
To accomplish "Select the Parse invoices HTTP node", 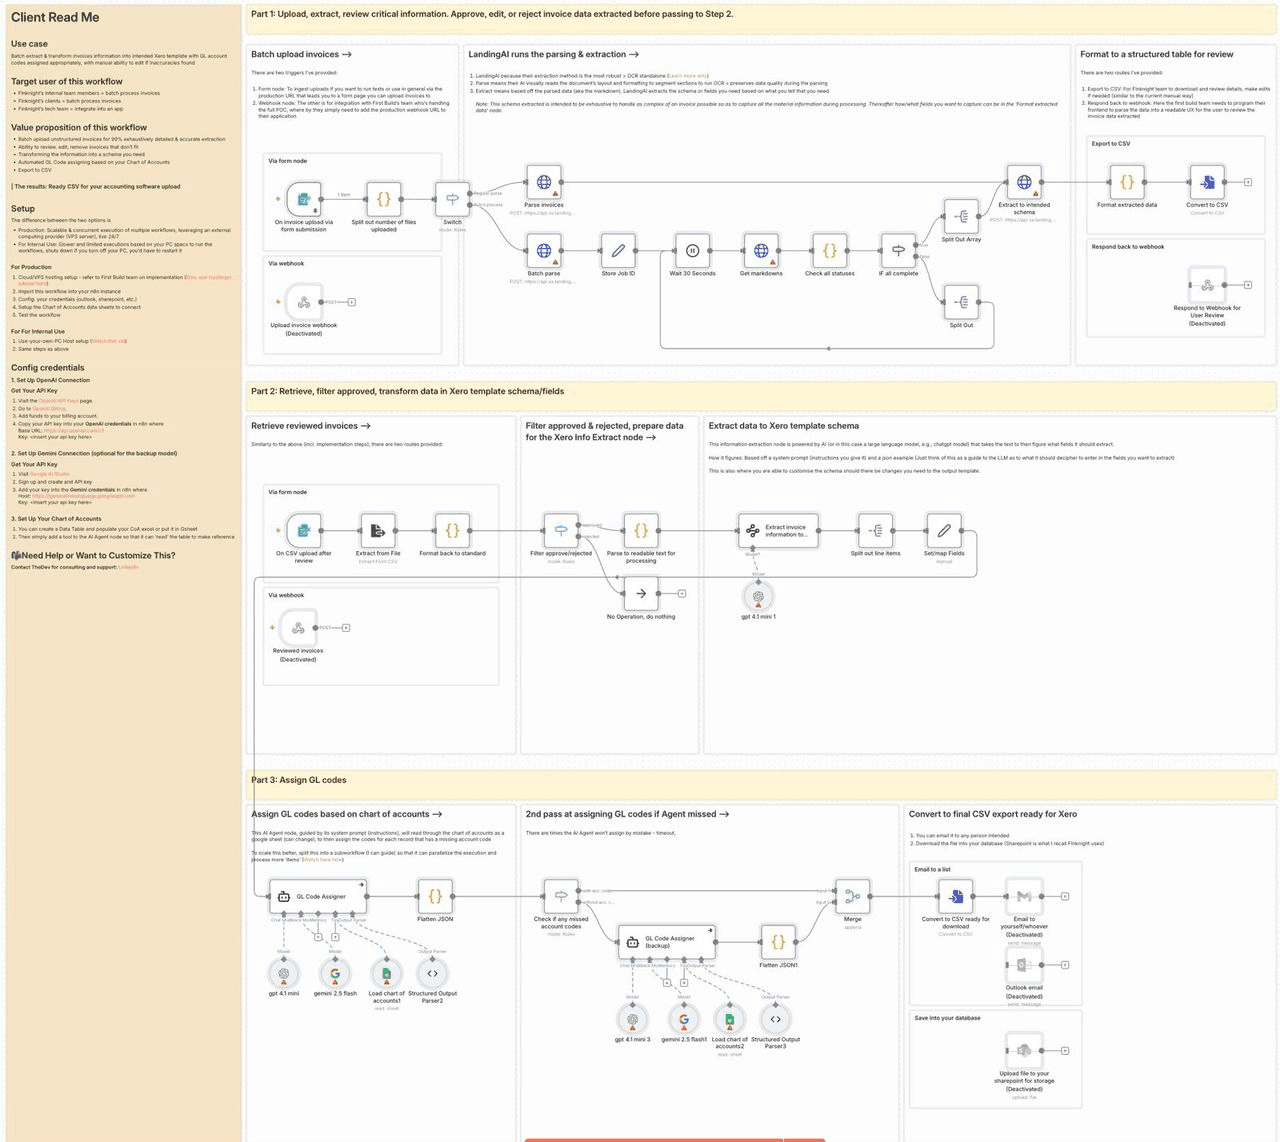I will click(543, 184).
